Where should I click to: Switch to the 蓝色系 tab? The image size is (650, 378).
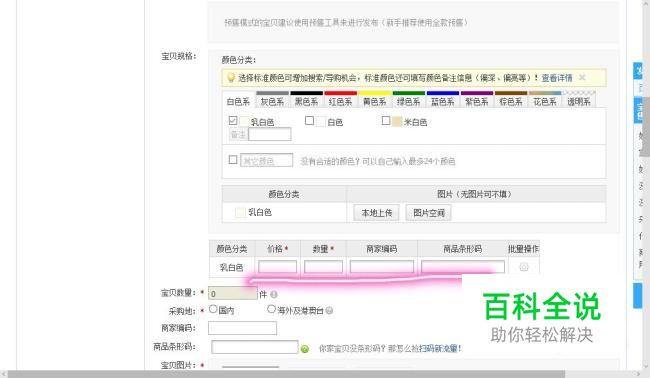443,101
